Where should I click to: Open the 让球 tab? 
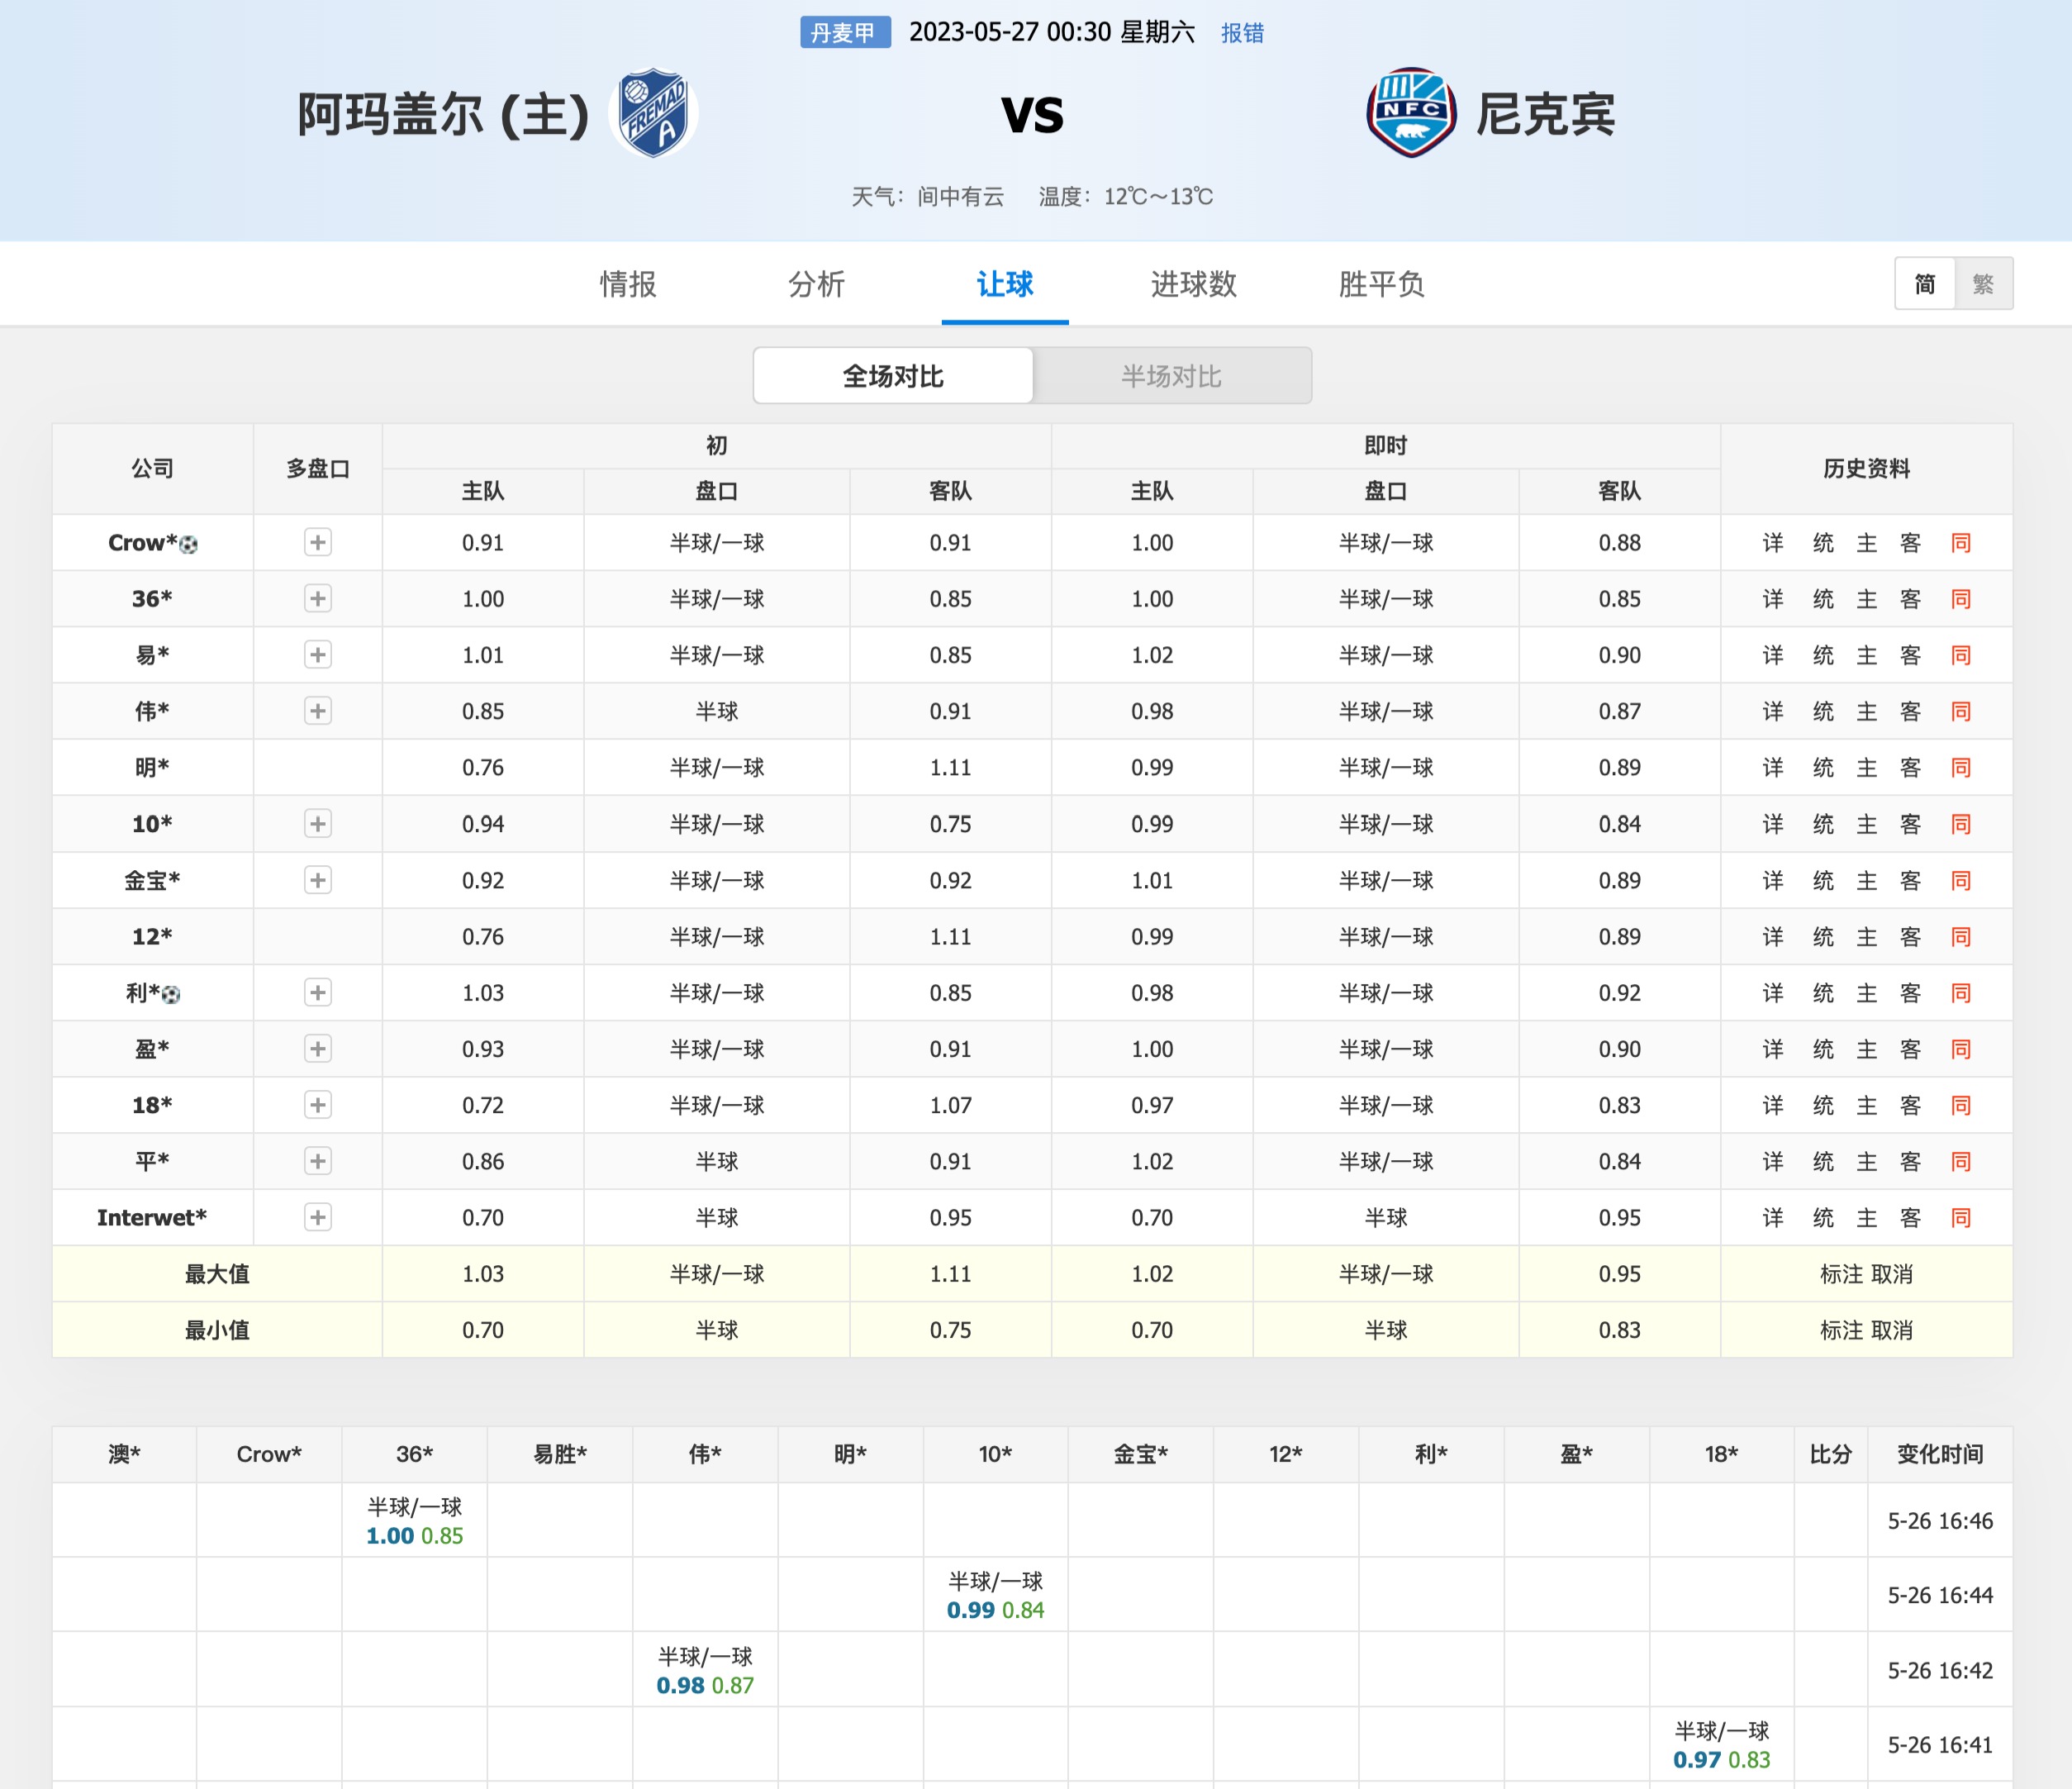point(1005,284)
